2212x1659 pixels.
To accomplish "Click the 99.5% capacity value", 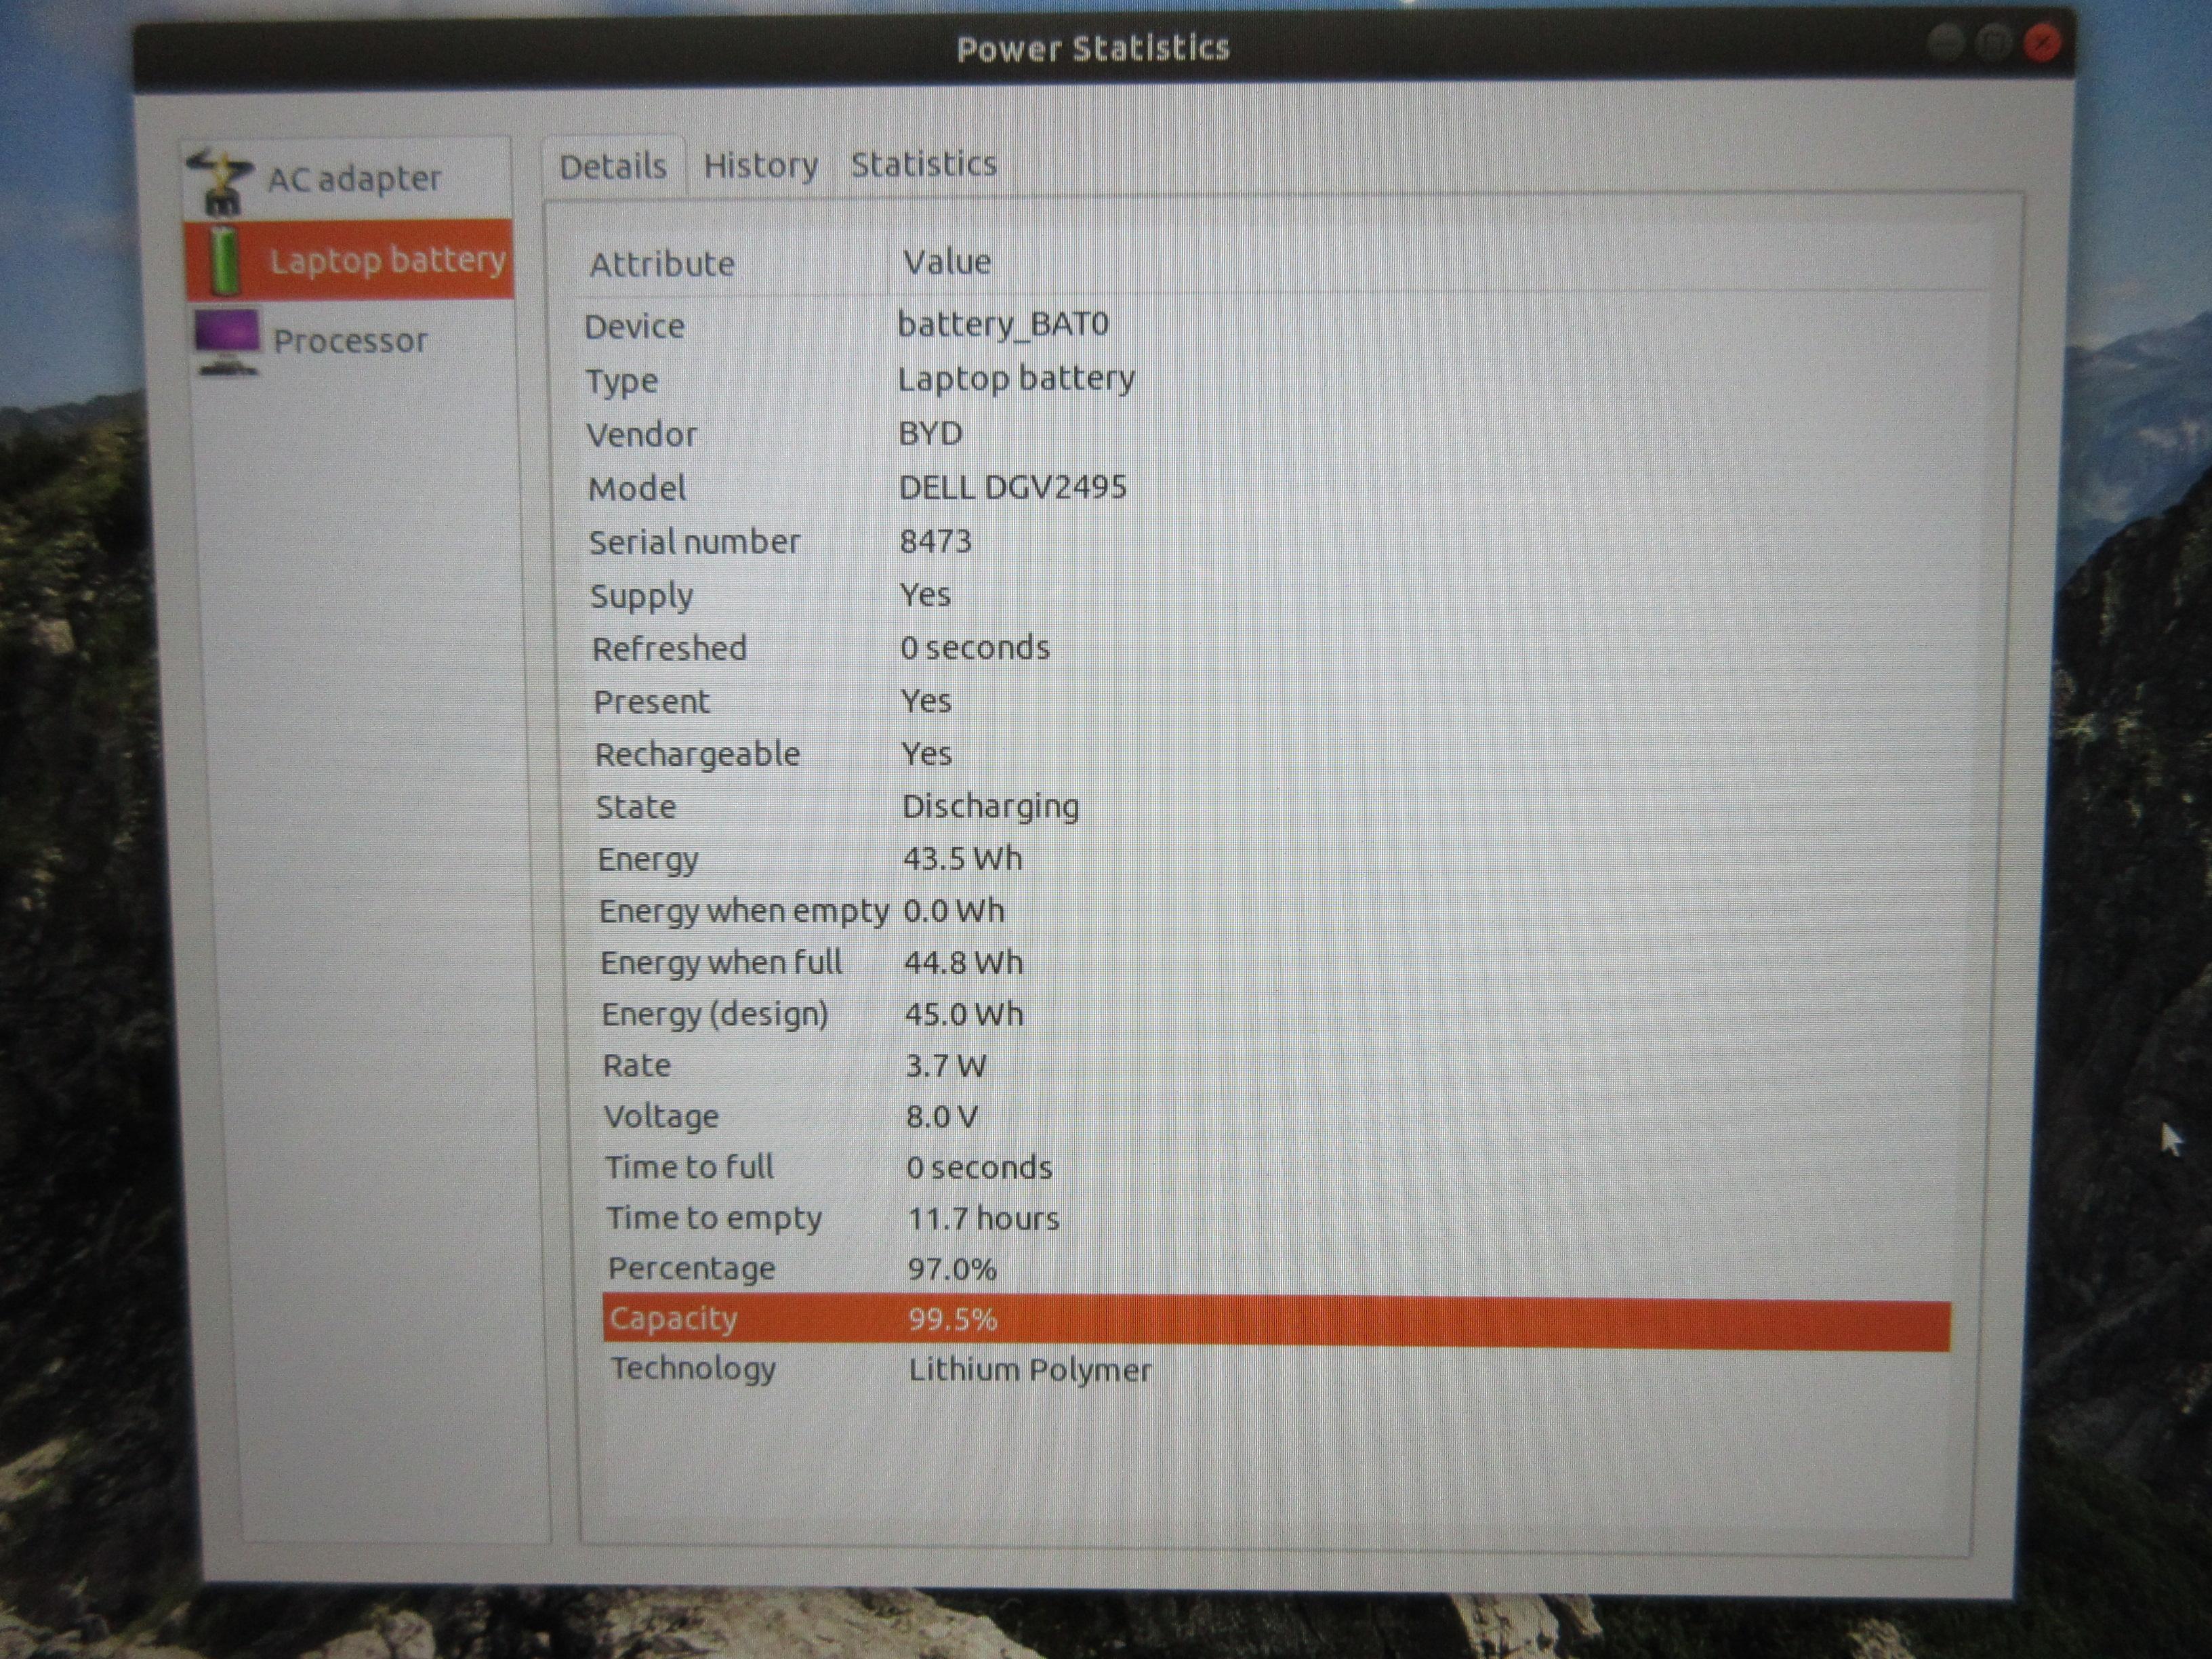I will click(x=952, y=1319).
